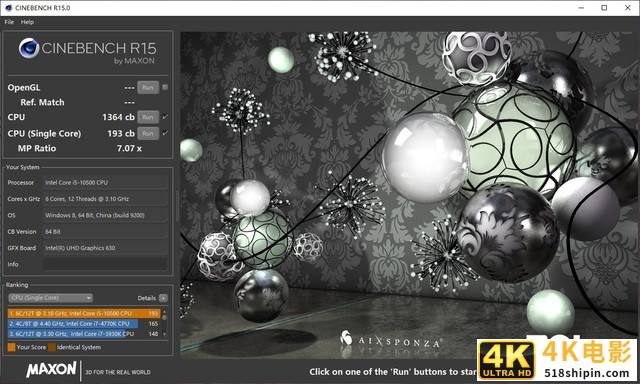640x384 pixels.
Task: Click the Details arrow icon in Ranking
Action: coord(163,298)
